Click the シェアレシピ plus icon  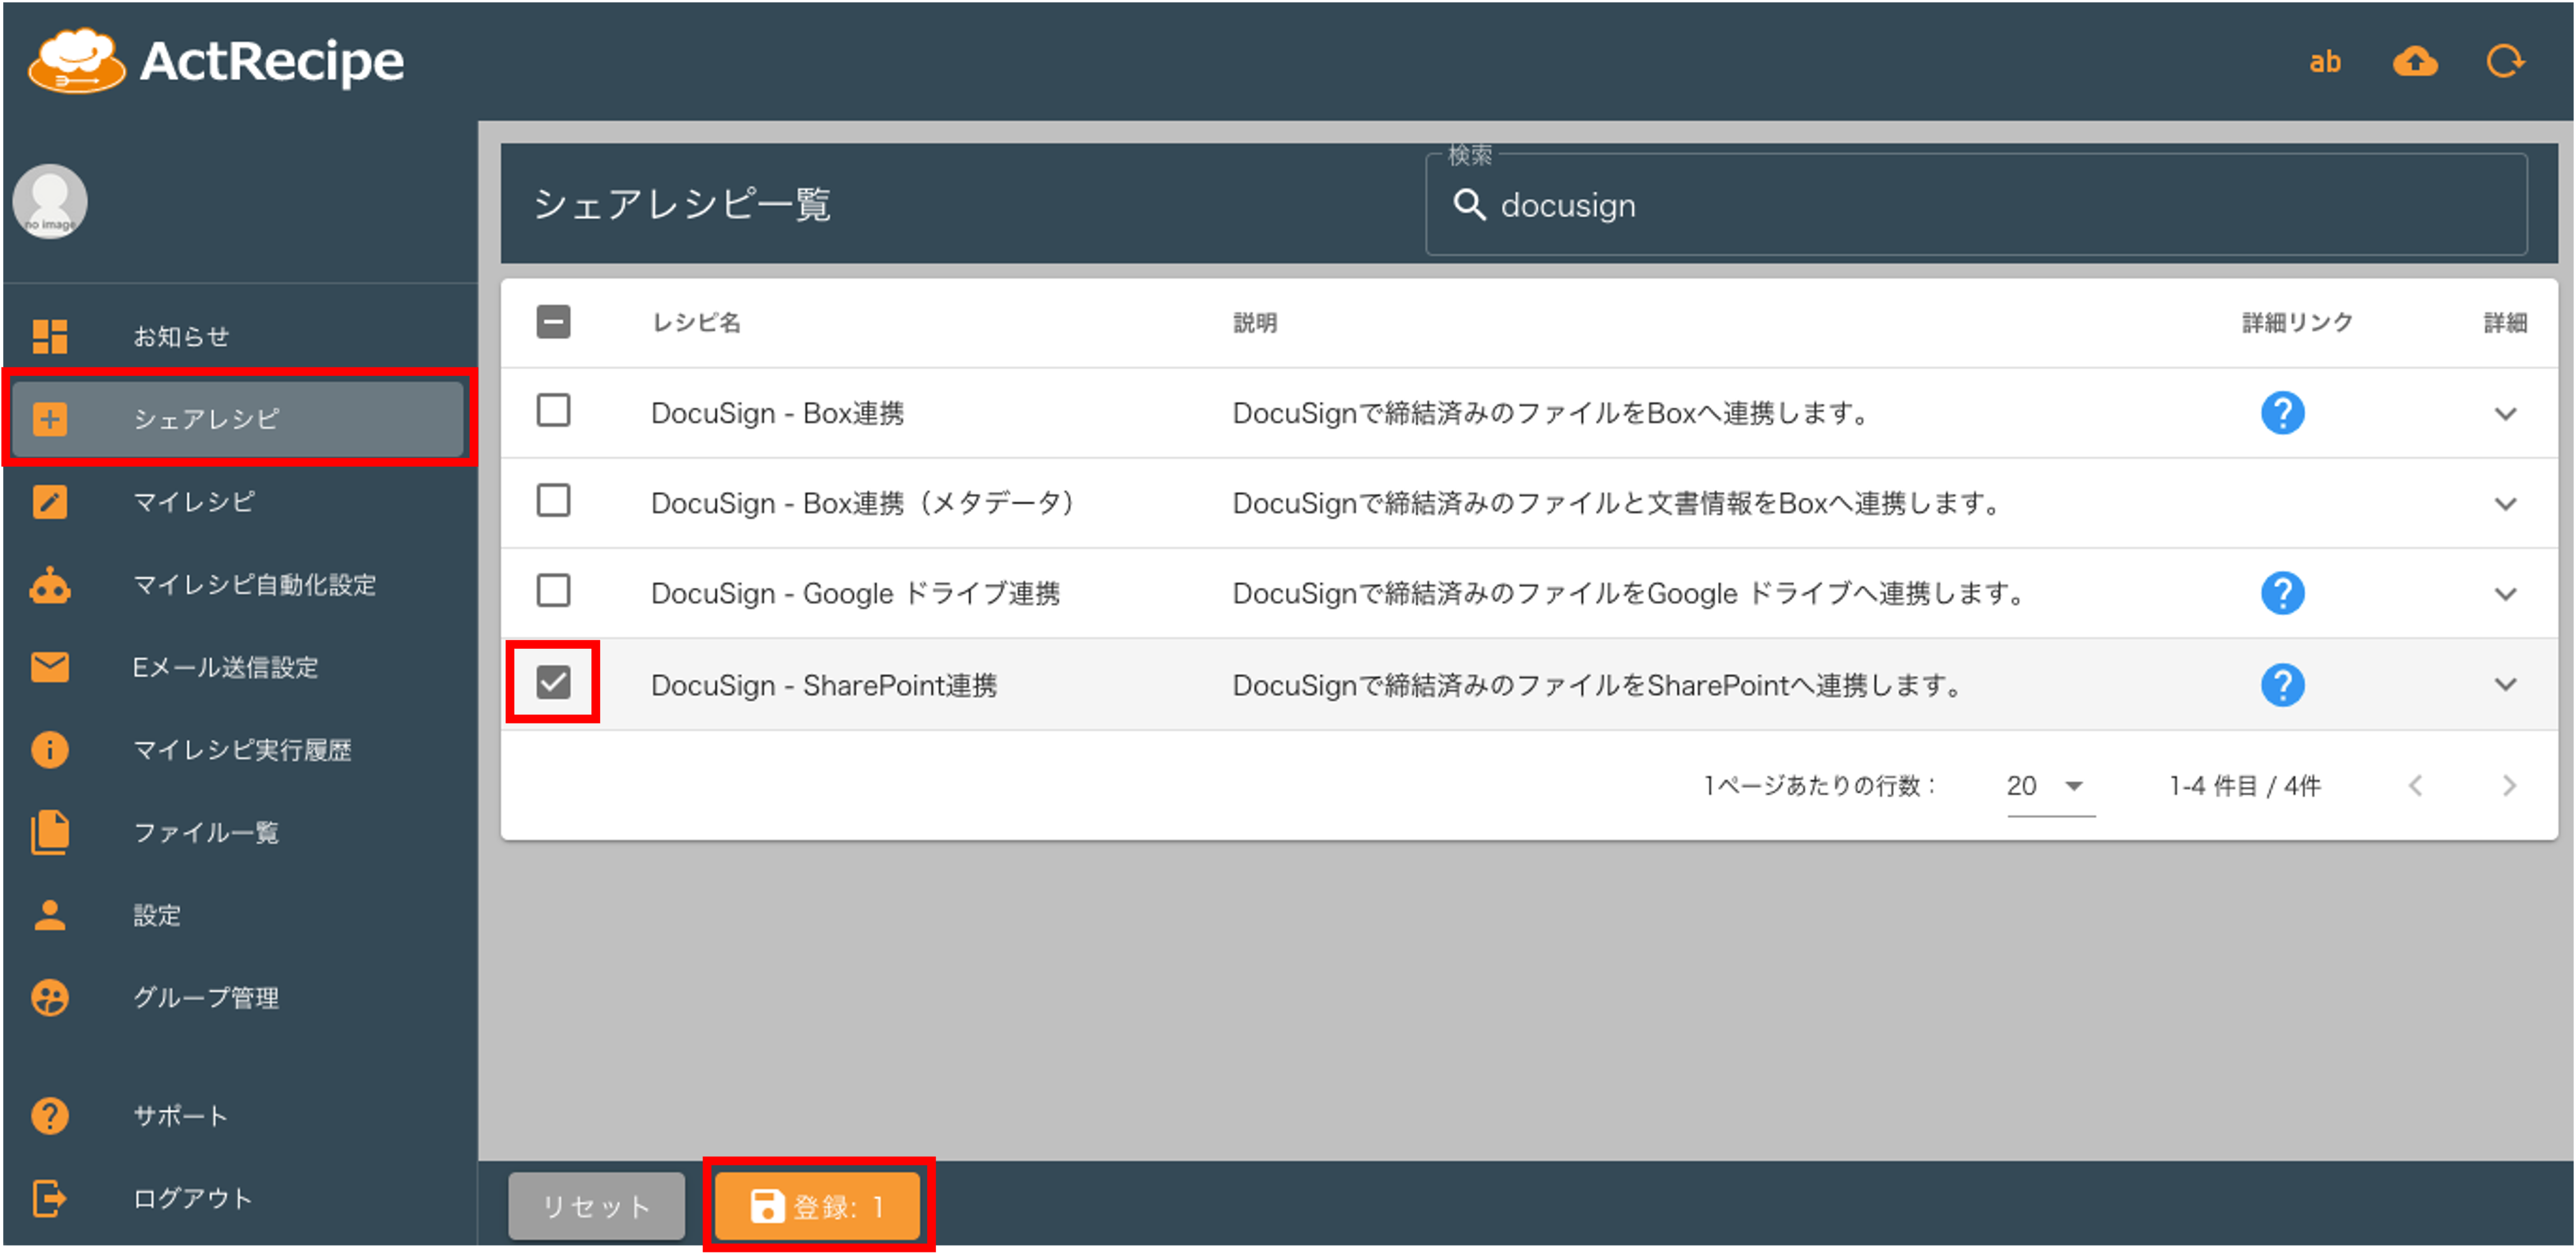pyautogui.click(x=50, y=419)
